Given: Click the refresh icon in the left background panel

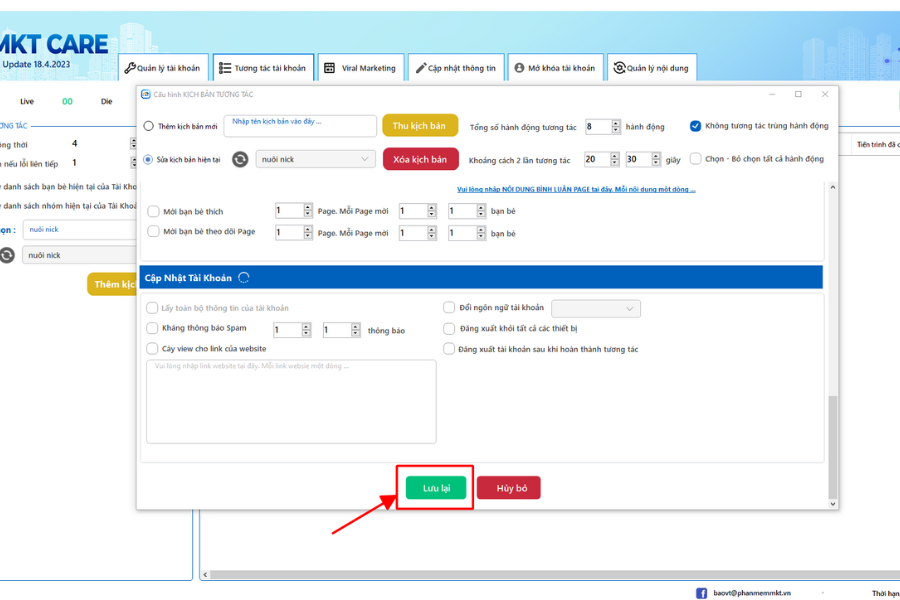Looking at the screenshot, I should point(10,255).
